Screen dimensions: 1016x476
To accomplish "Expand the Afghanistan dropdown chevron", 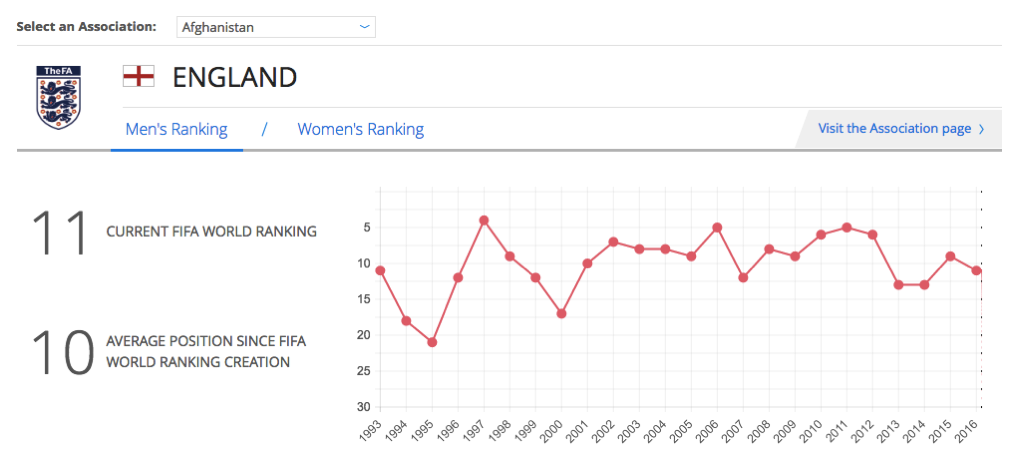I will [x=364, y=27].
